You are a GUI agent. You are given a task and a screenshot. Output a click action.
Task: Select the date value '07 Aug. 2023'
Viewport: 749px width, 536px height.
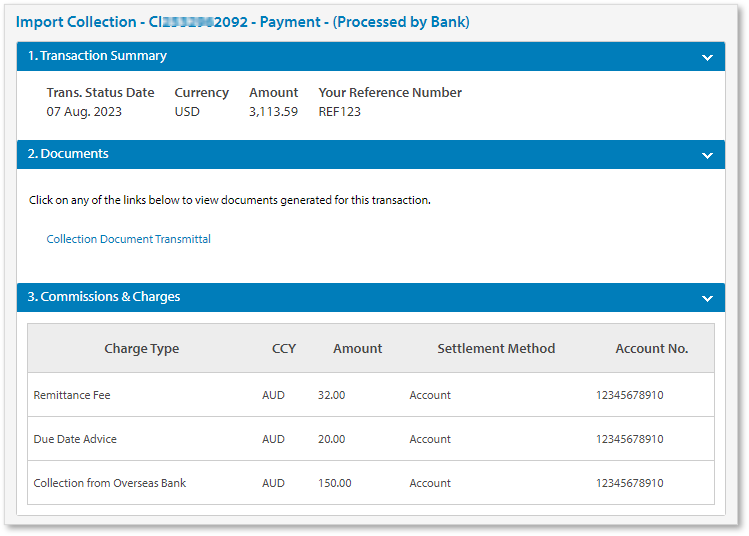pos(84,112)
